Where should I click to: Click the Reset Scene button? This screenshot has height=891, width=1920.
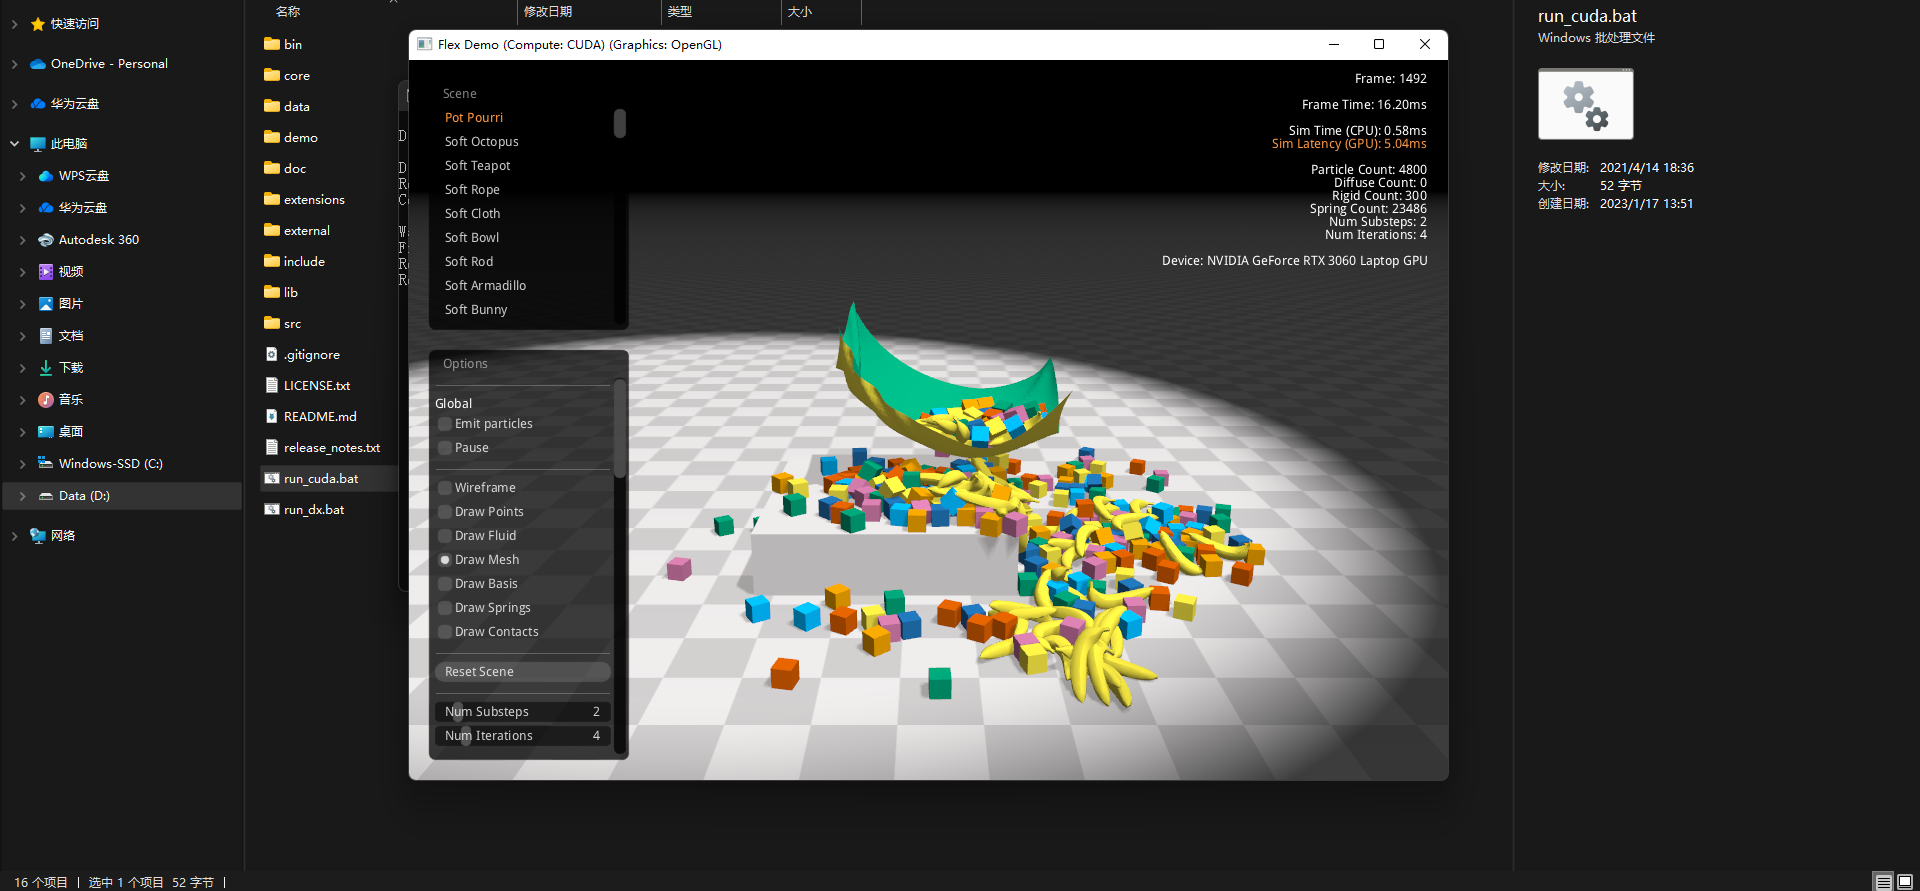(x=522, y=672)
